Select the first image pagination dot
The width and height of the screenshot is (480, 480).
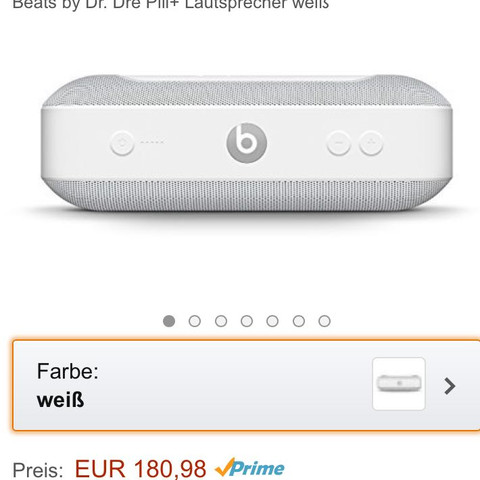[x=169, y=321]
